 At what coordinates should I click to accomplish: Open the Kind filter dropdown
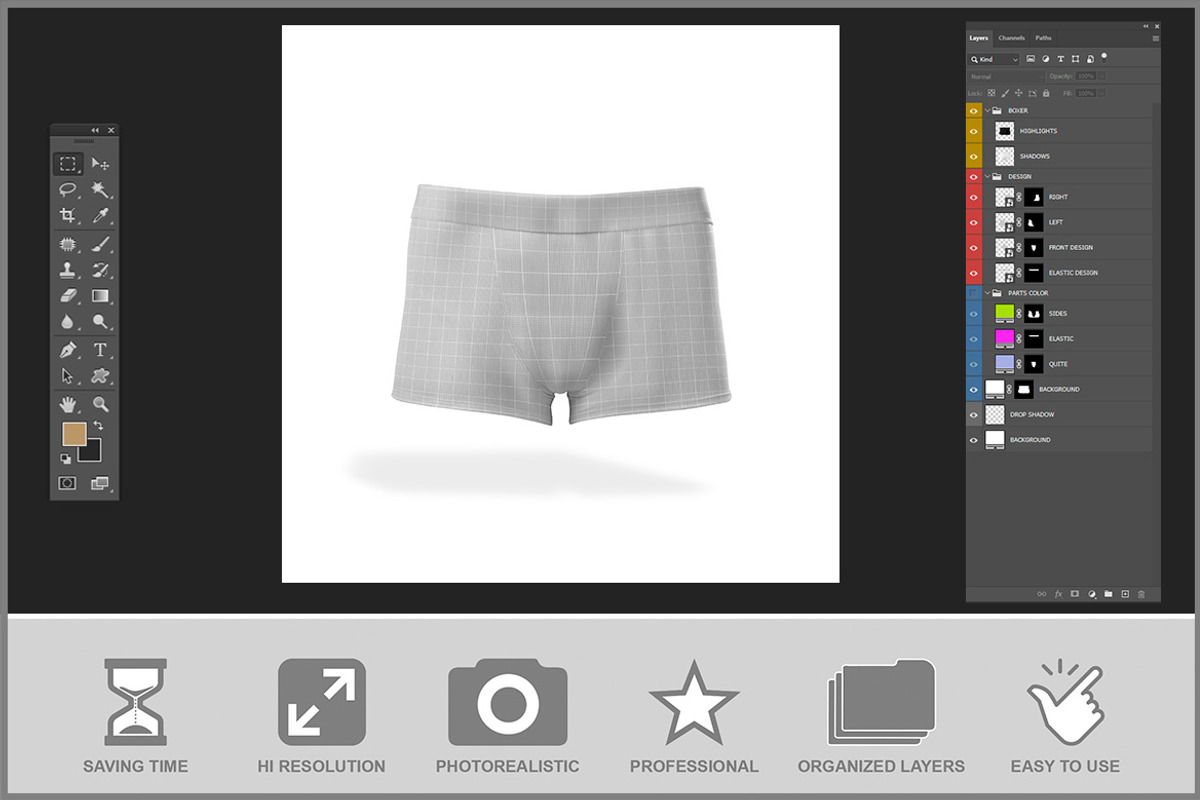pyautogui.click(x=994, y=60)
